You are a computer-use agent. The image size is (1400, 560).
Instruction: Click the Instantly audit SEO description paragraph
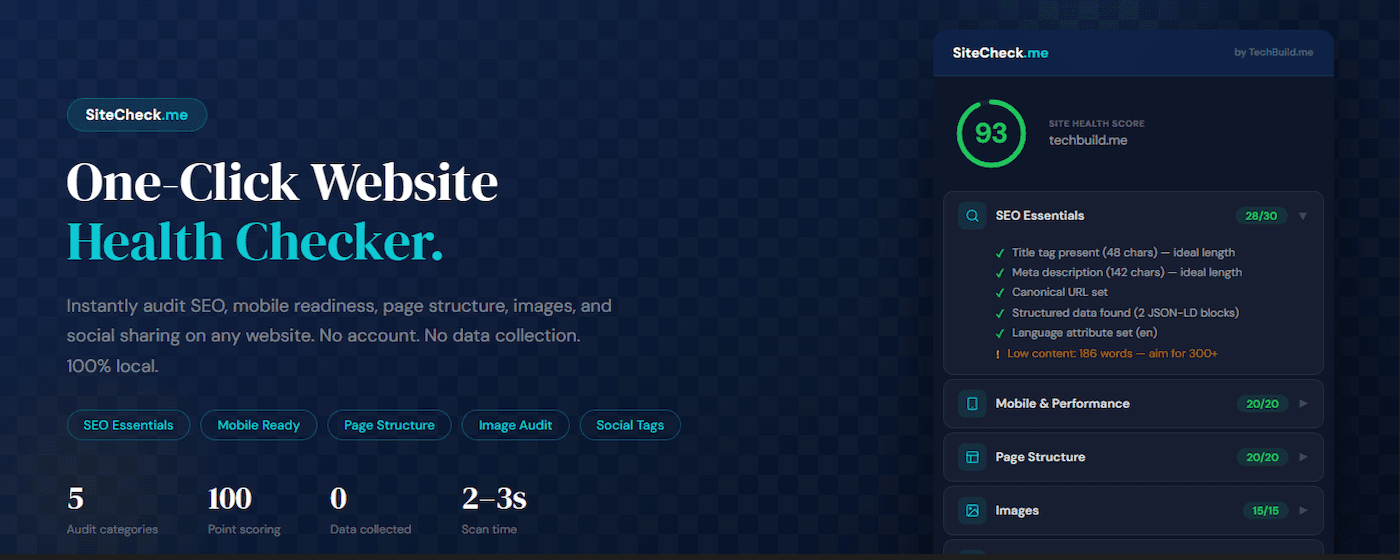pos(339,336)
